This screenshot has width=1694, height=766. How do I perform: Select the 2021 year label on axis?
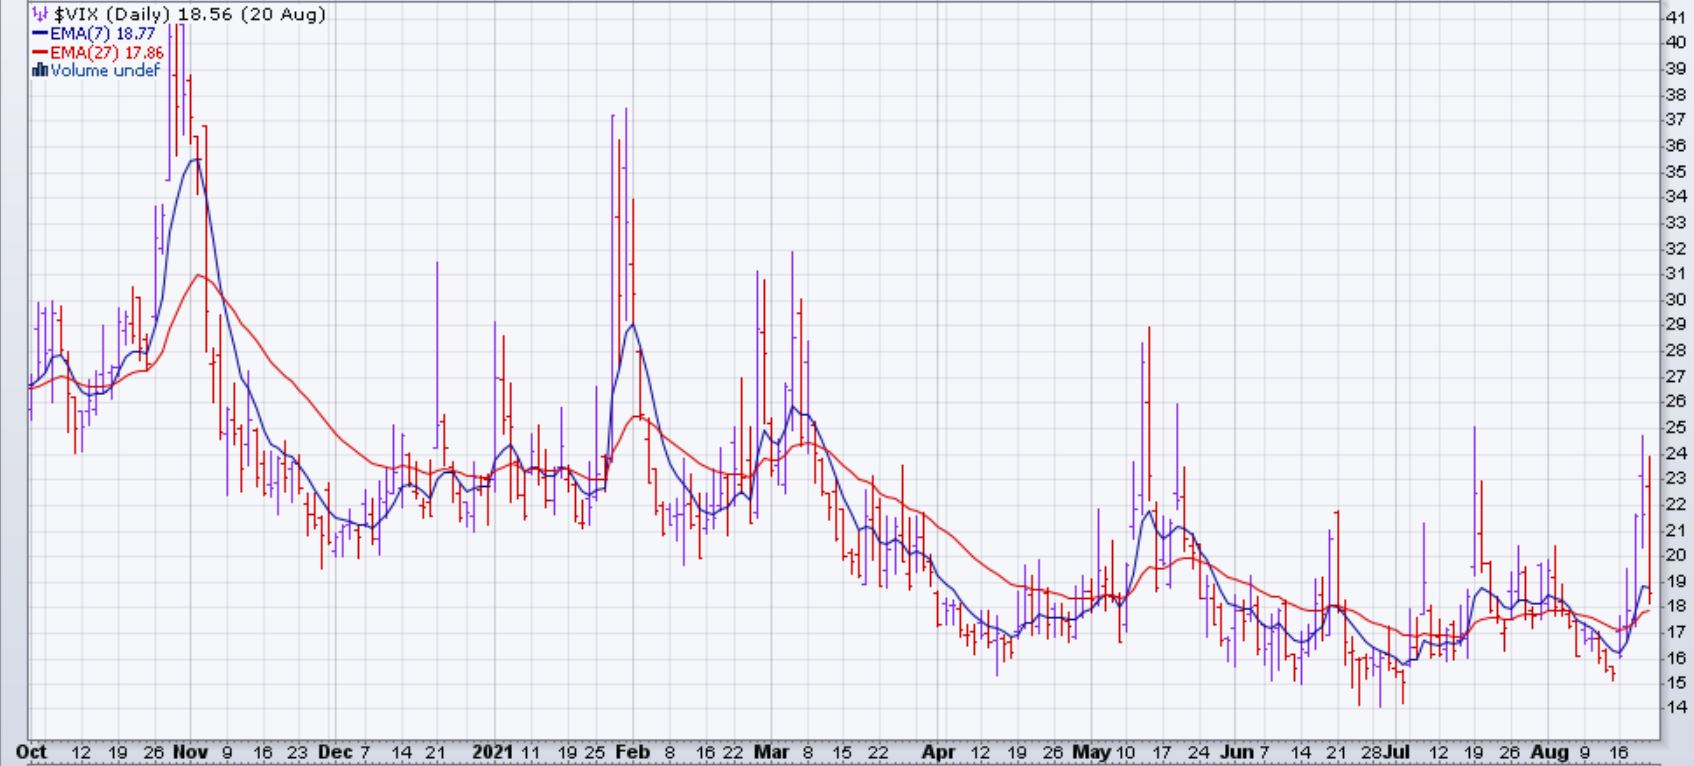[492, 752]
